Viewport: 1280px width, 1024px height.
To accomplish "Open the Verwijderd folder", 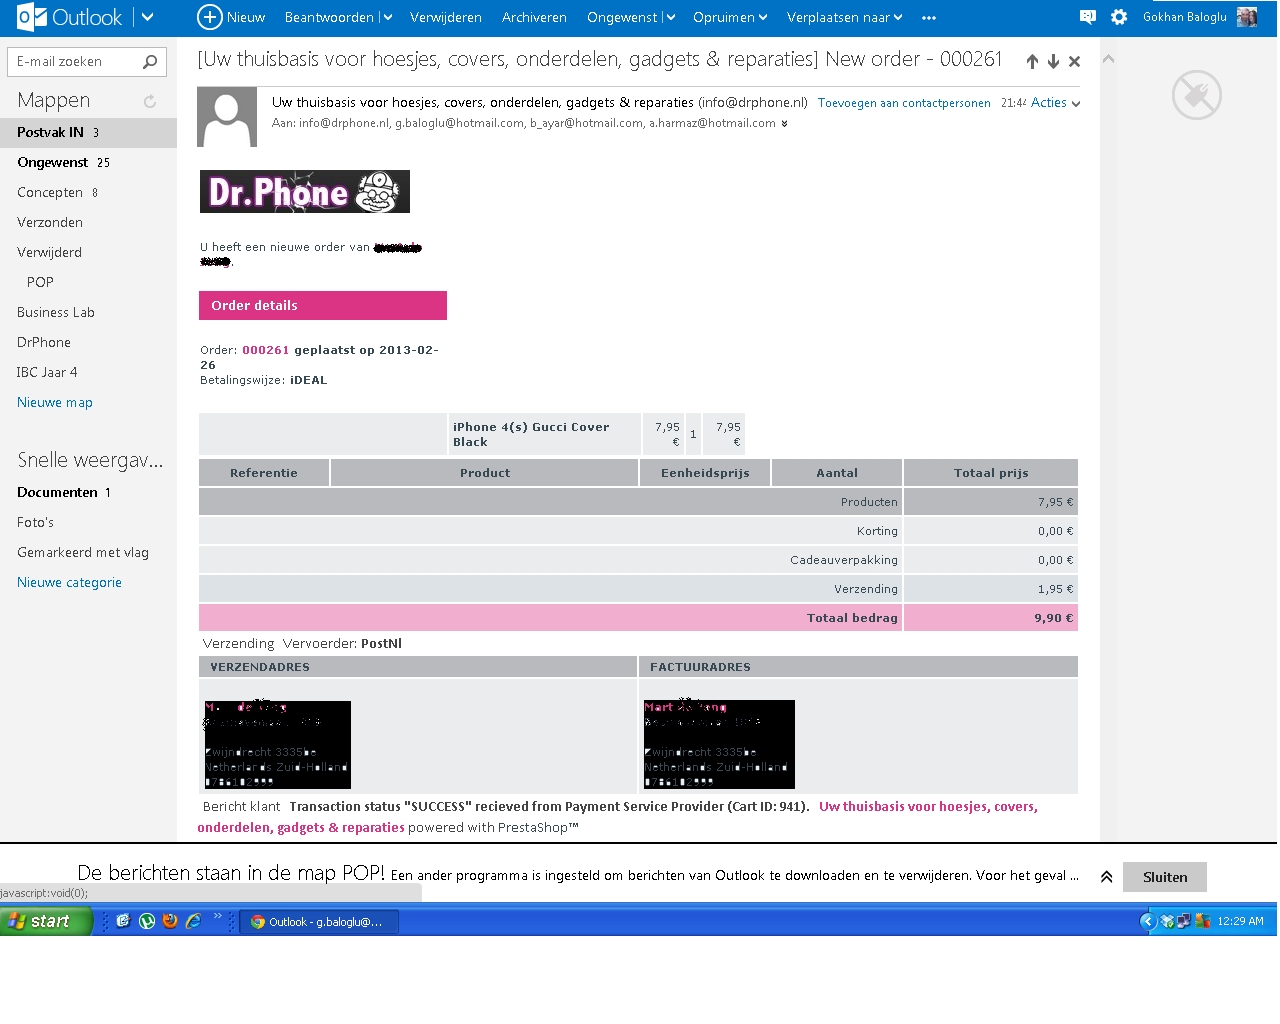I will click(x=88, y=252).
